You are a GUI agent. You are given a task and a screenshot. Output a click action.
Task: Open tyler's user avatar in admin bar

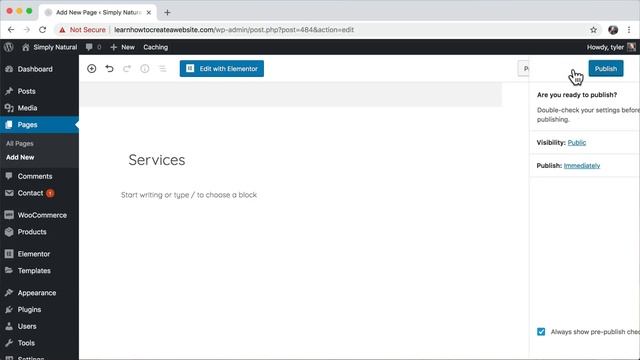[x=631, y=47]
